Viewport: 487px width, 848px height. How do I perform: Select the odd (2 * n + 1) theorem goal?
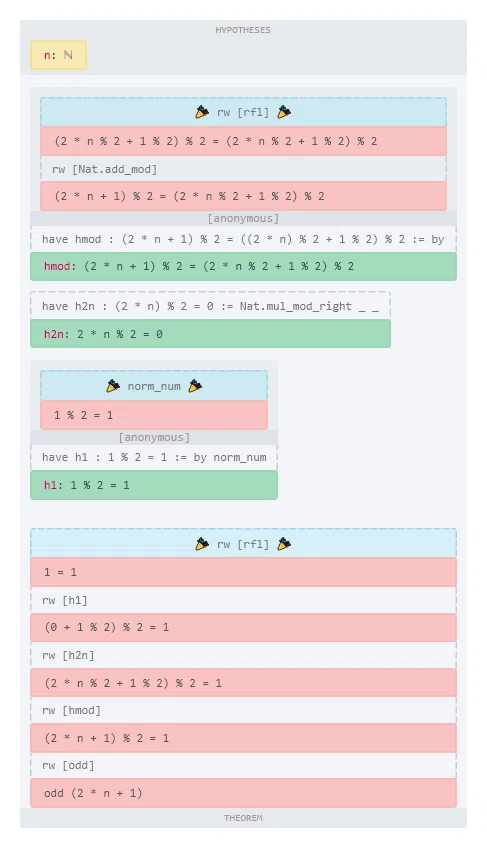pyautogui.click(x=243, y=793)
